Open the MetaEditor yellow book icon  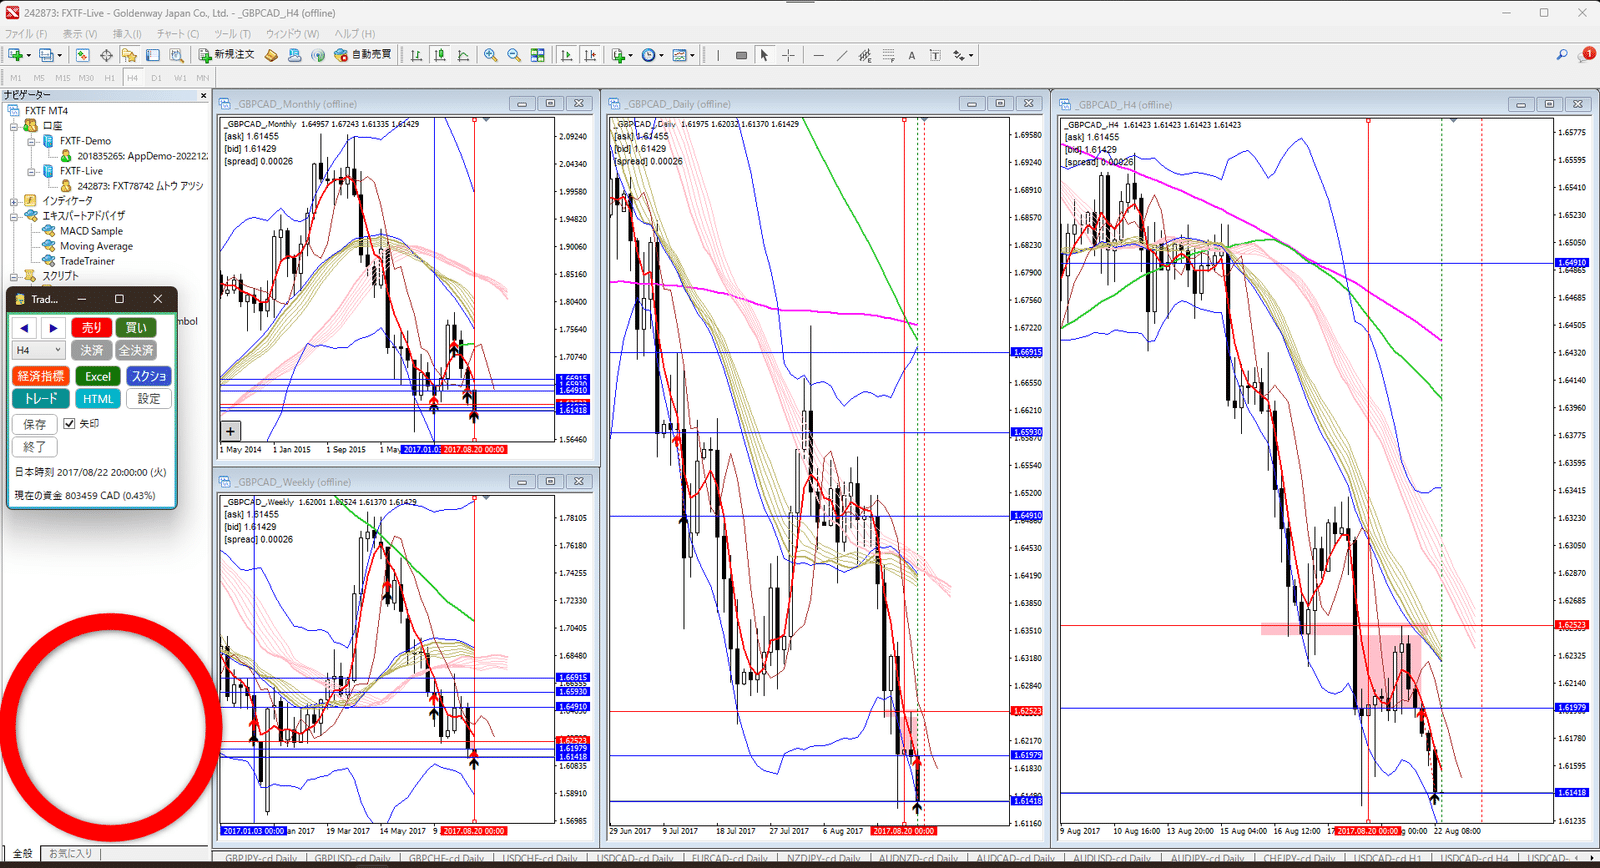[271, 55]
